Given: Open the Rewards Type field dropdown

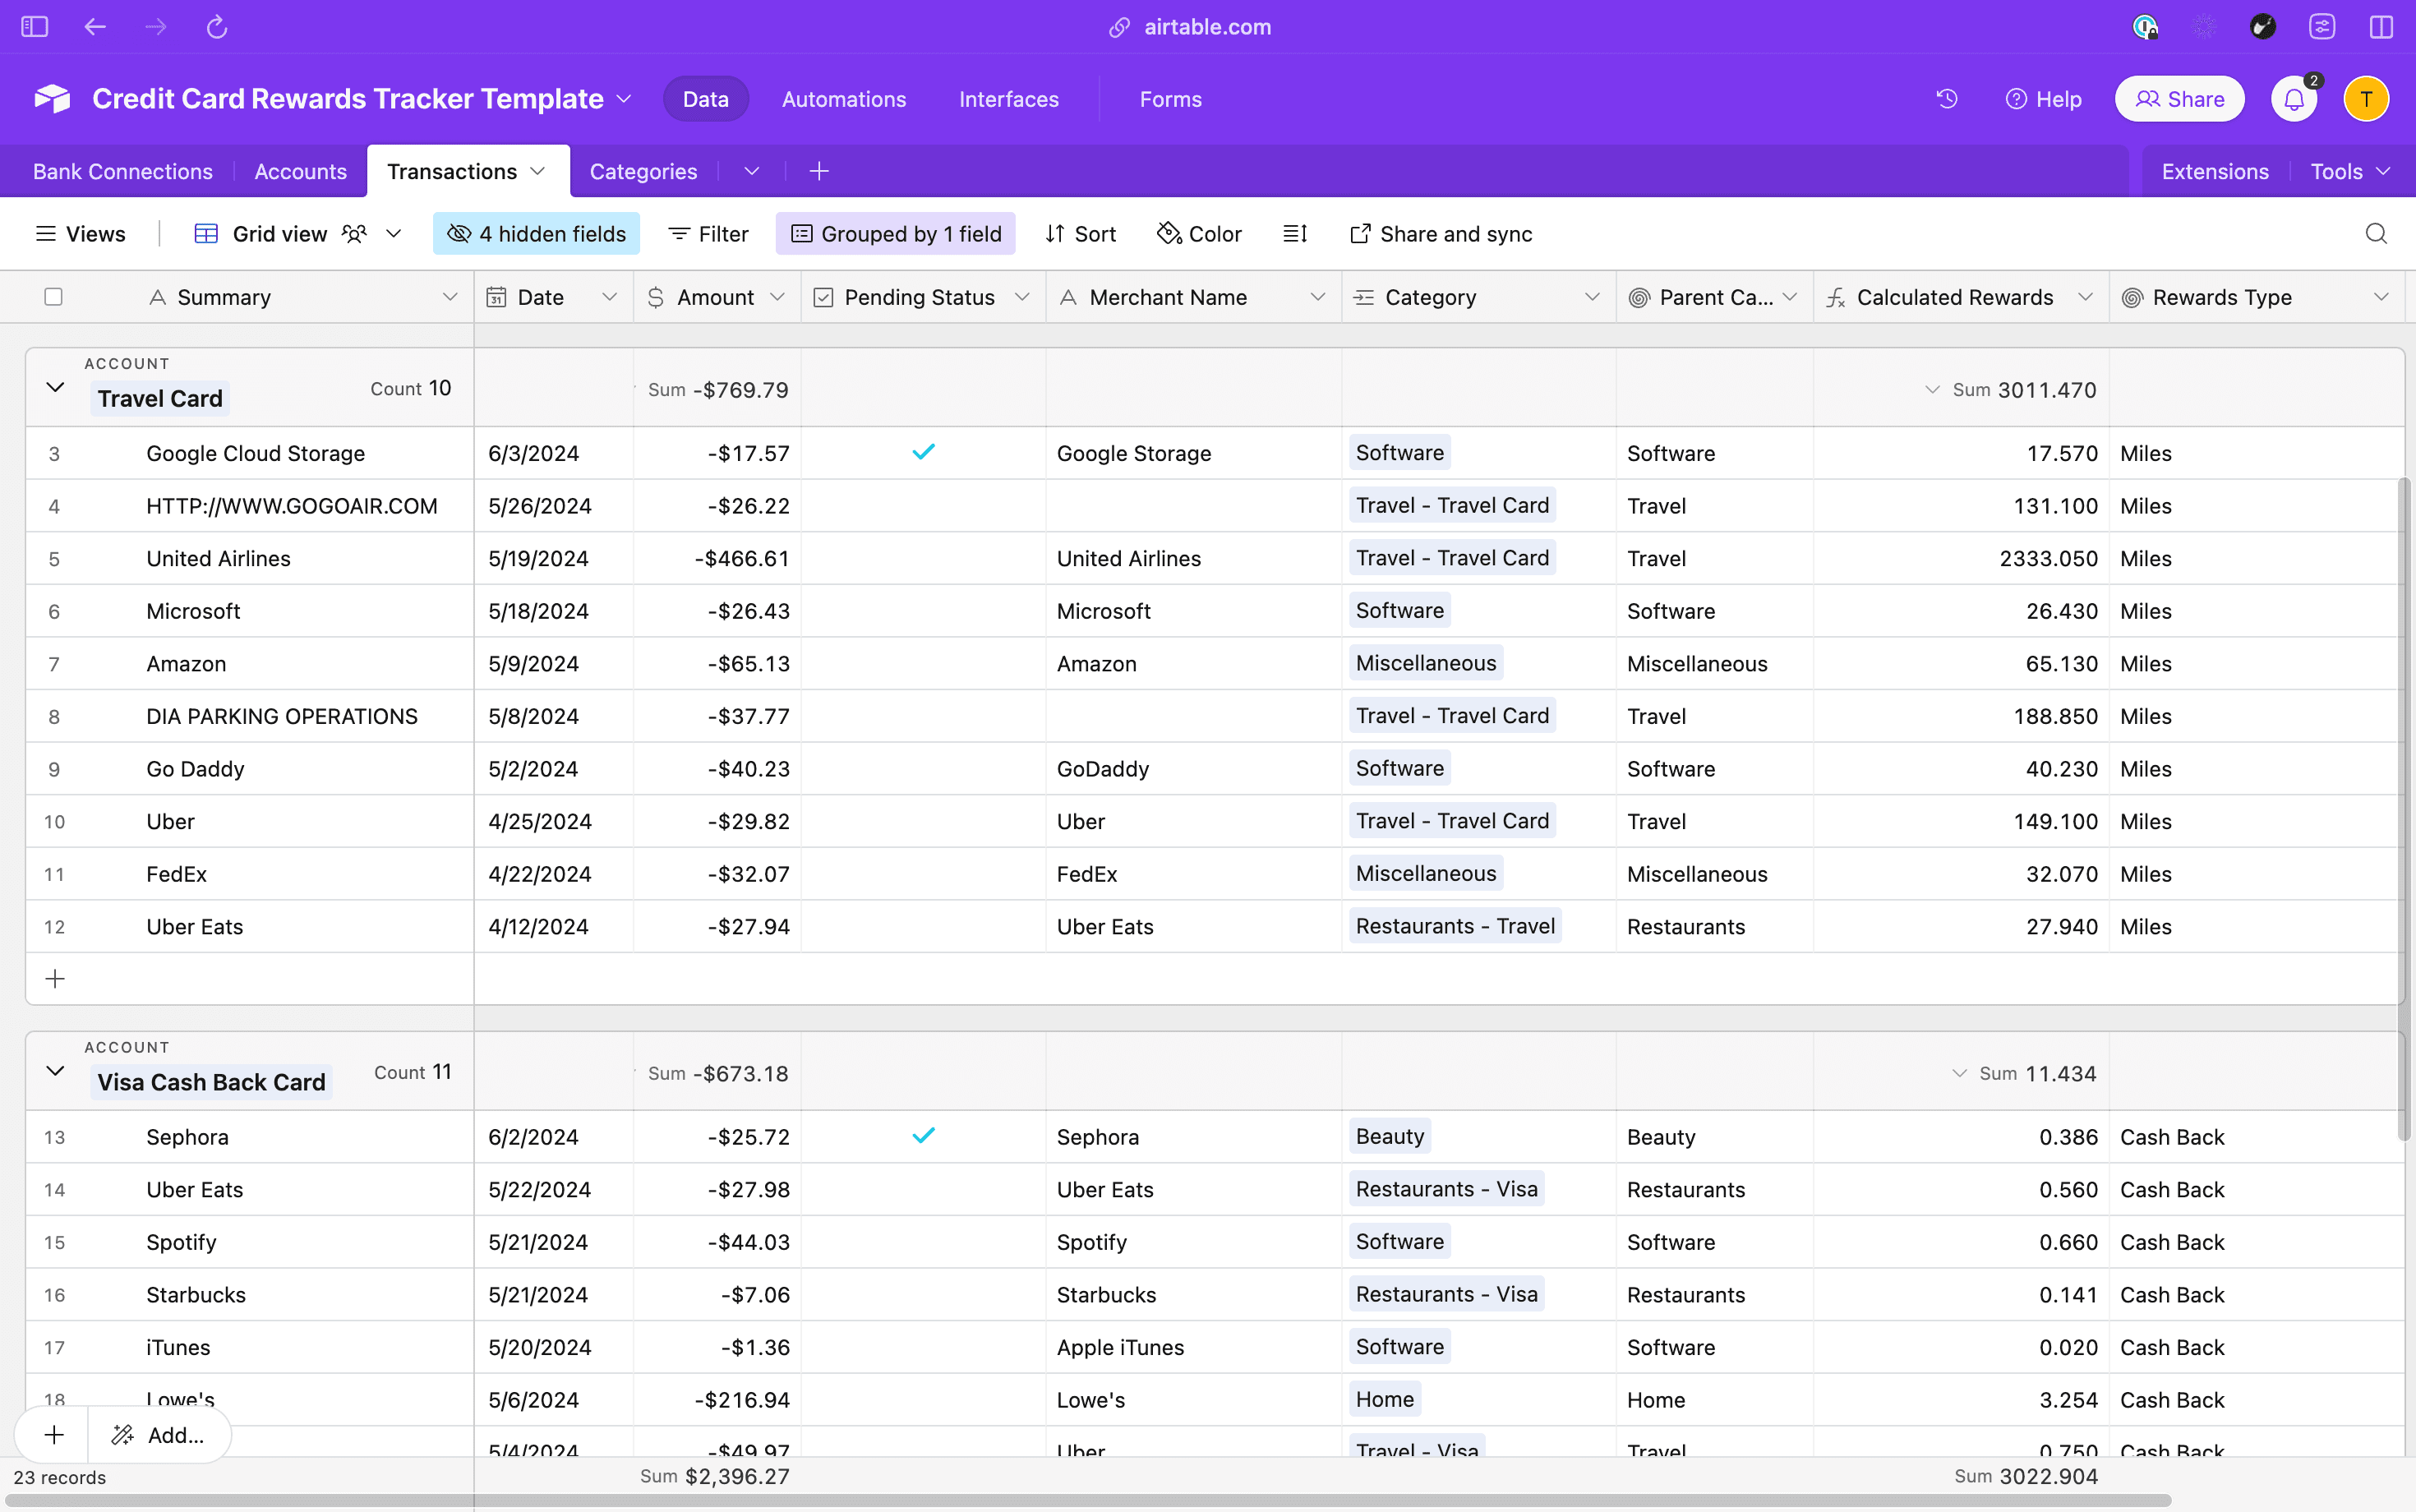Looking at the screenshot, I should [x=2382, y=296].
